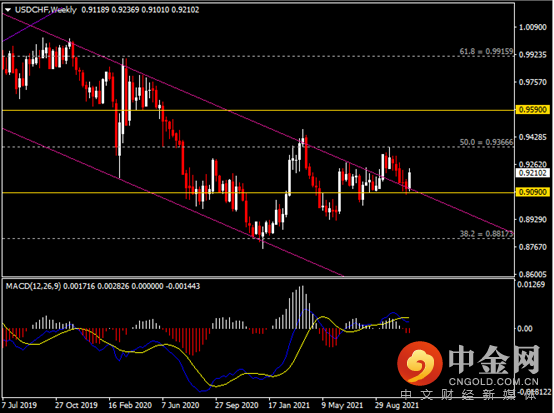Click the 0.01269 MACD scale label
554x413 pixels.
(x=531, y=284)
